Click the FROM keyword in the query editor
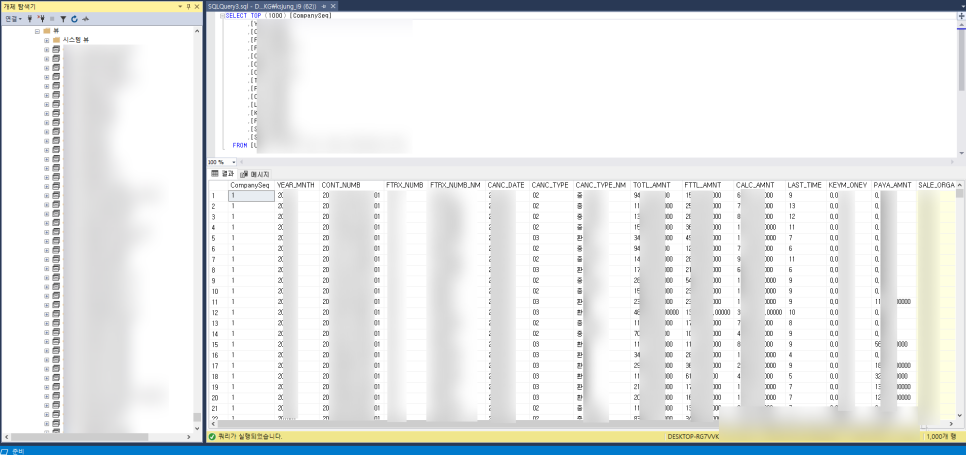This screenshot has width=966, height=455. 240,145
